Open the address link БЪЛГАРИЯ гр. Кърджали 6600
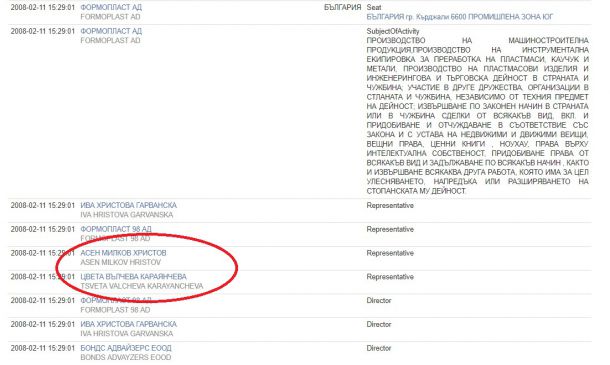This screenshot has width=610, height=365. [459, 17]
